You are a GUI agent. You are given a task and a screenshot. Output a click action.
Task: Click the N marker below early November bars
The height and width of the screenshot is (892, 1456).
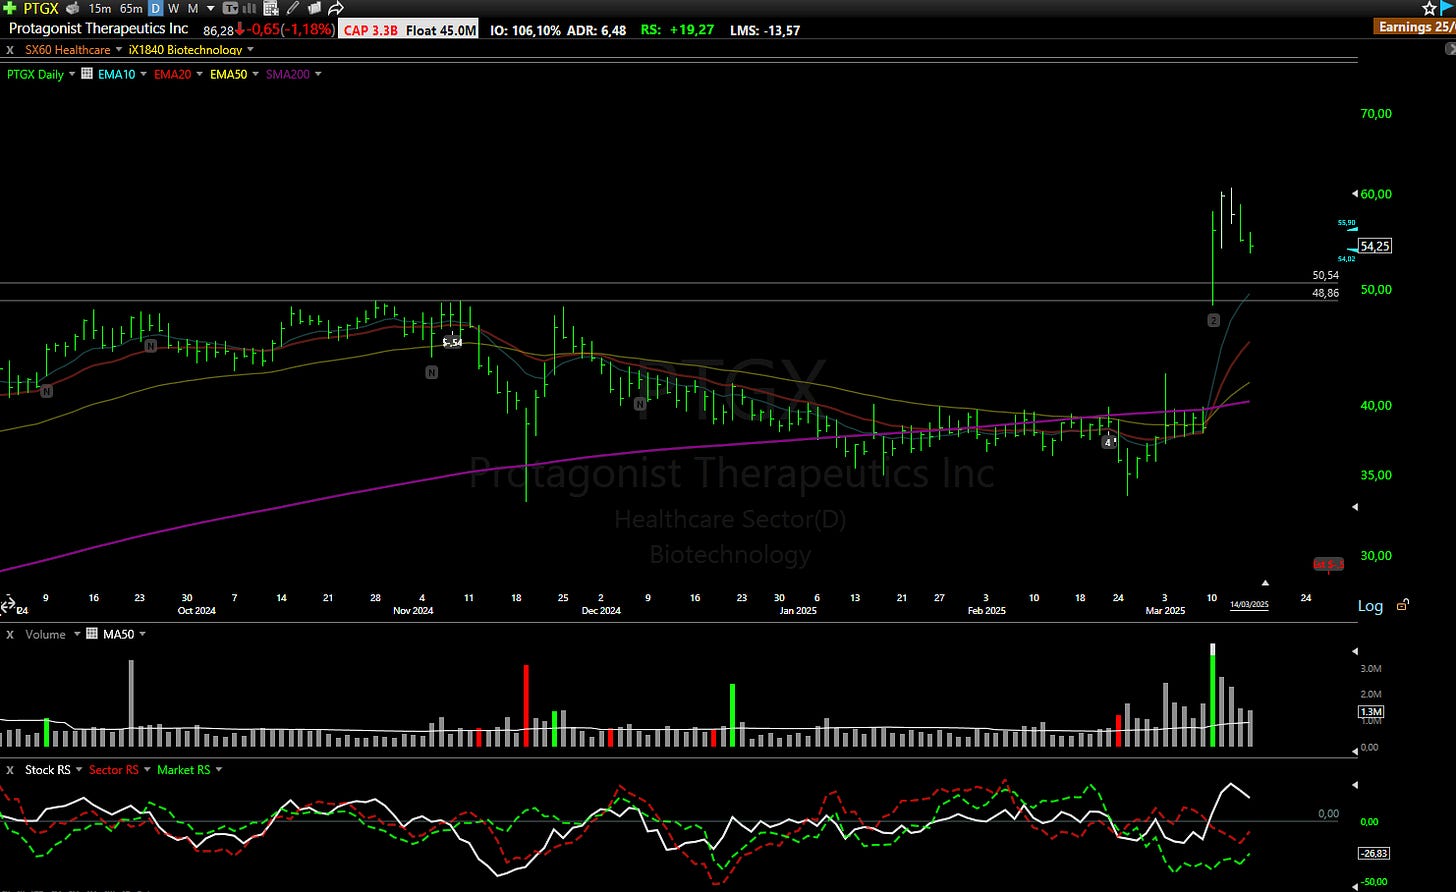(431, 372)
